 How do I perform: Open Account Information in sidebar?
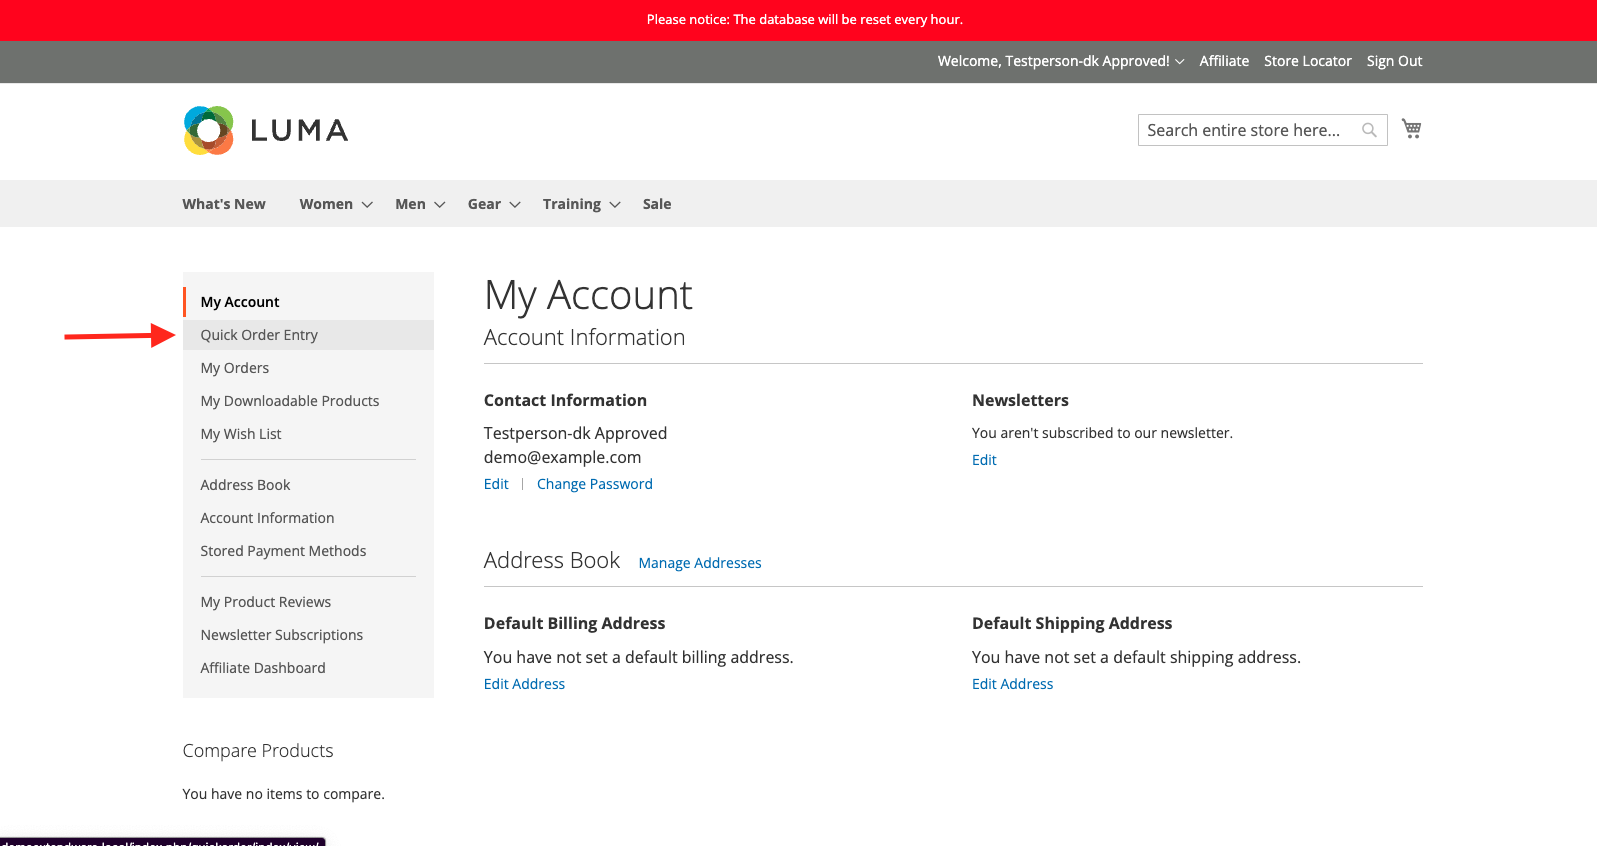[267, 518]
